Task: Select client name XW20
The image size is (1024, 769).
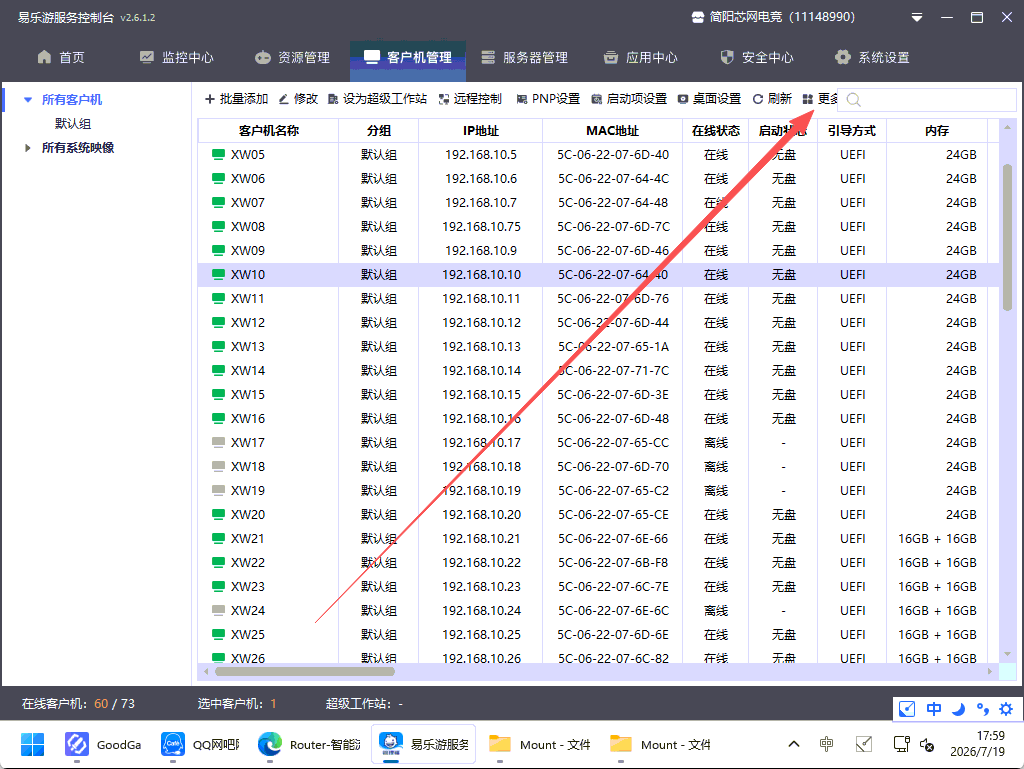Action: click(248, 514)
